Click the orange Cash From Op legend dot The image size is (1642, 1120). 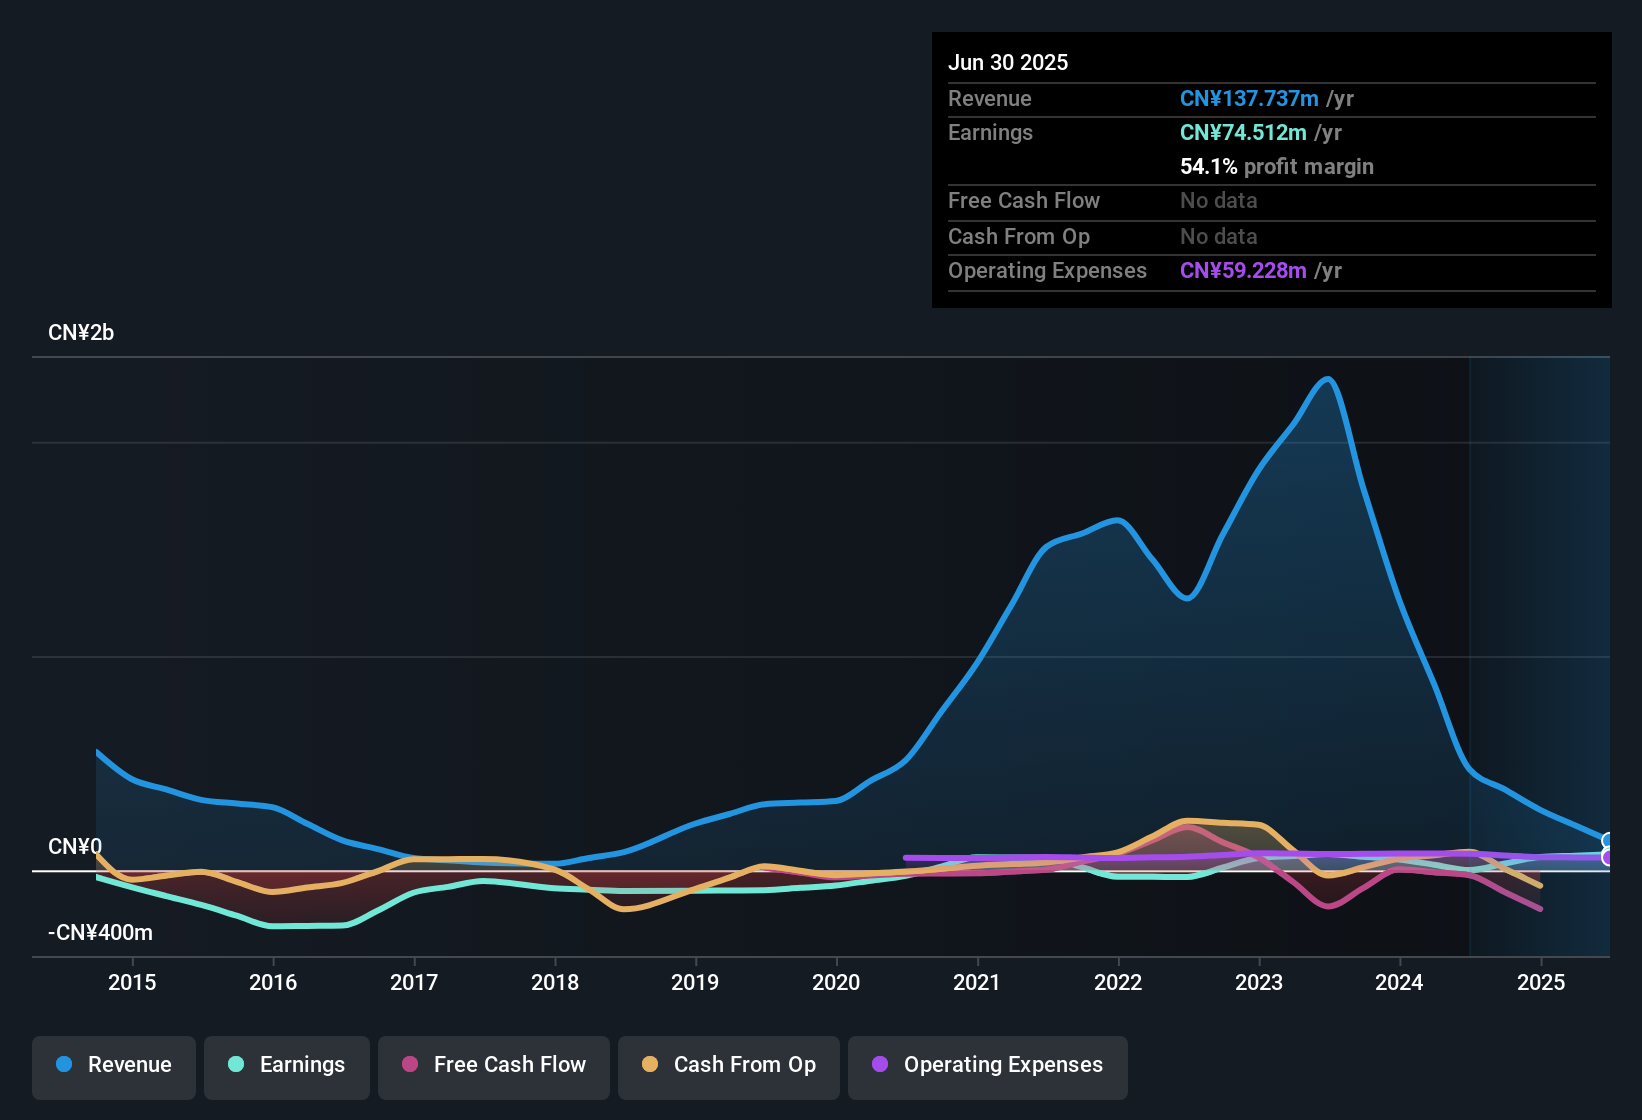tap(650, 1065)
